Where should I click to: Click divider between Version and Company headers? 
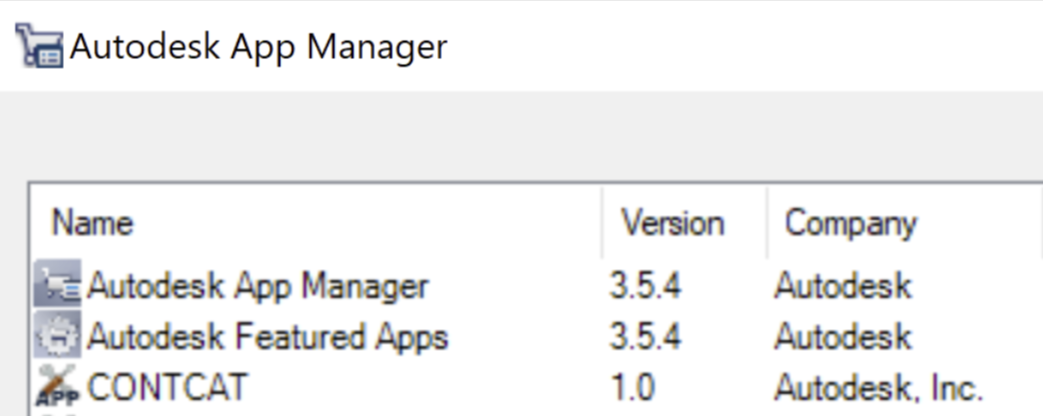[767, 223]
